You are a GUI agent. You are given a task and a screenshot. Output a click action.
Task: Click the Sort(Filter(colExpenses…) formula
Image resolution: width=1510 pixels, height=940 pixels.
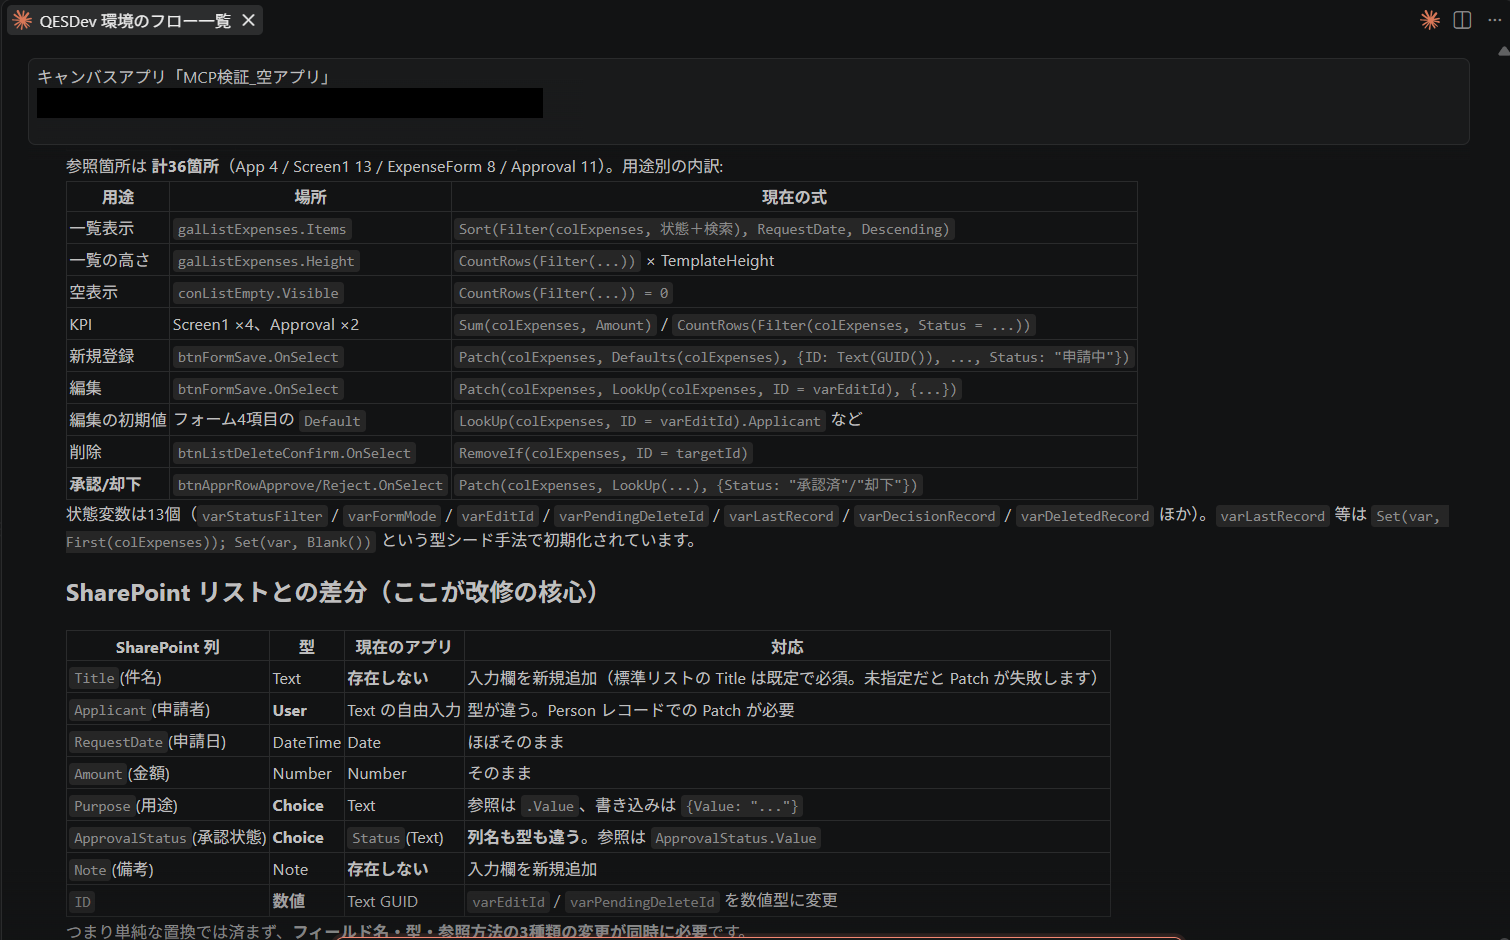704,229
